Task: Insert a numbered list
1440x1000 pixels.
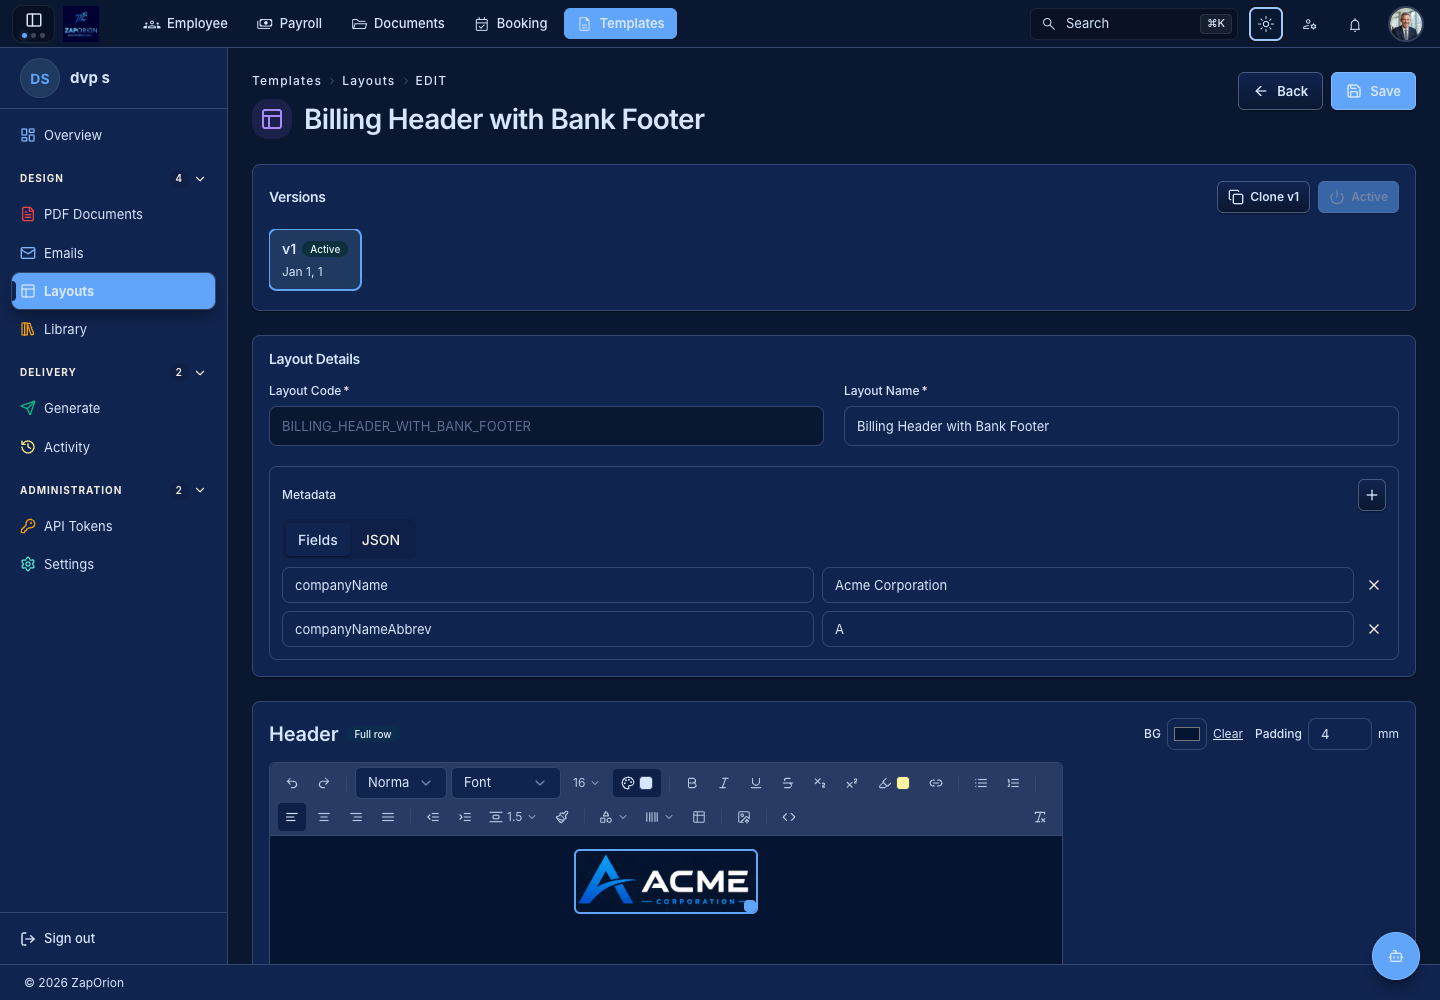Action: [x=1013, y=783]
